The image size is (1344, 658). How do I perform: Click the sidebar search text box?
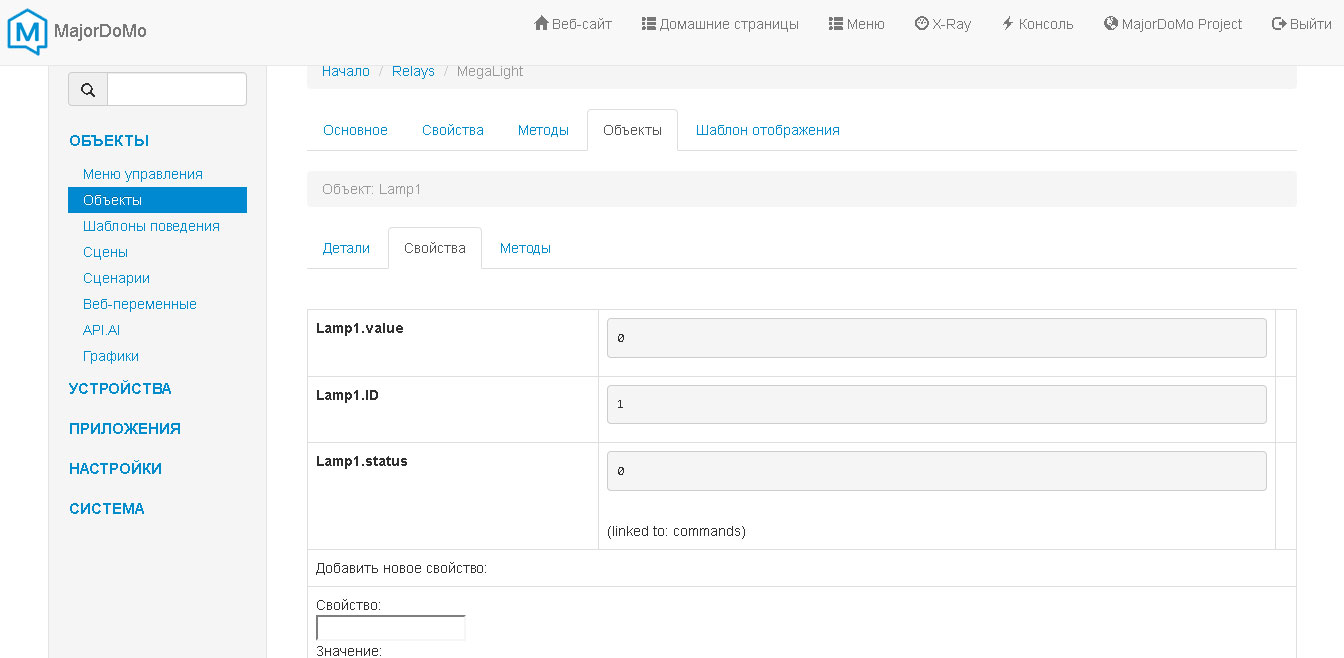[x=176, y=90]
